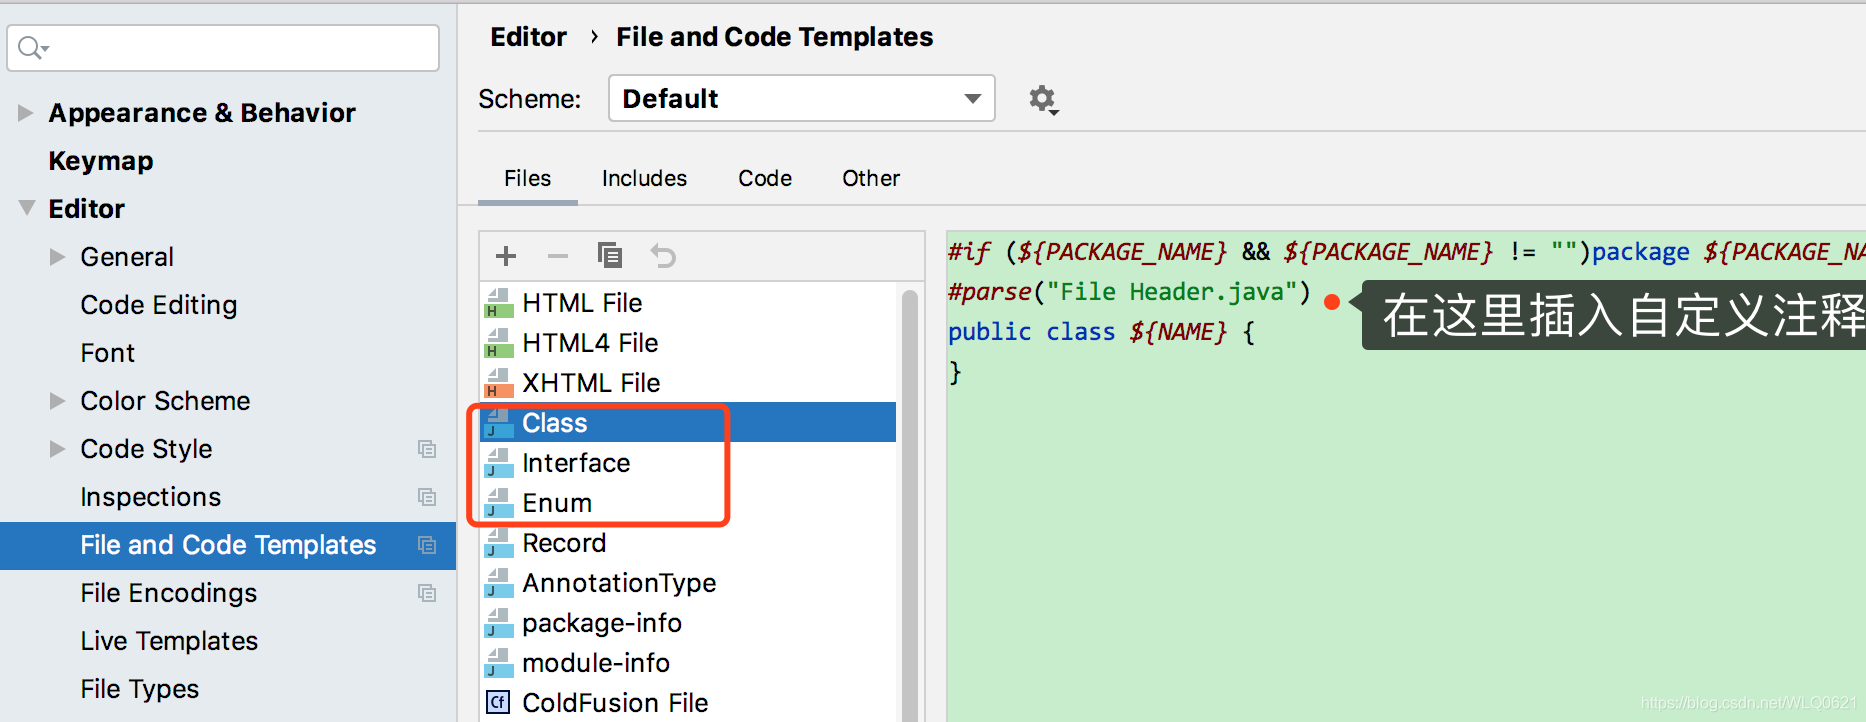Click inside the settings search field

click(223, 47)
